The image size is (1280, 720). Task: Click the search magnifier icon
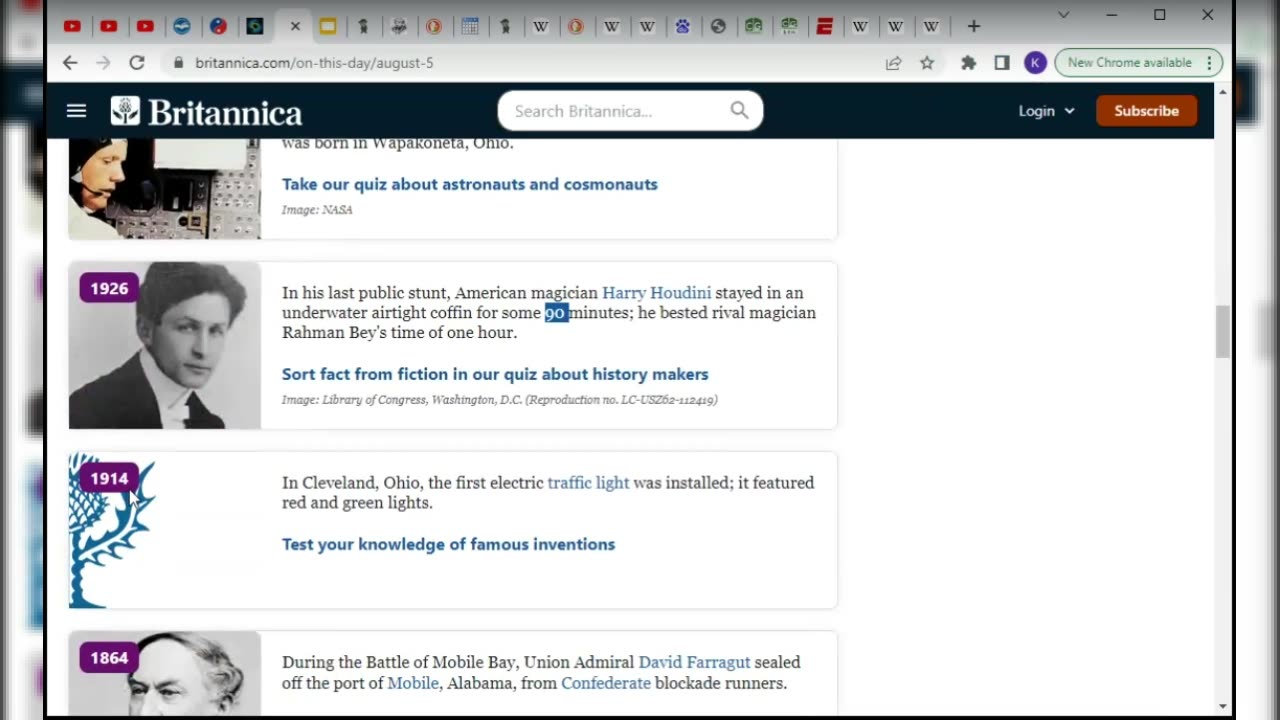click(739, 110)
